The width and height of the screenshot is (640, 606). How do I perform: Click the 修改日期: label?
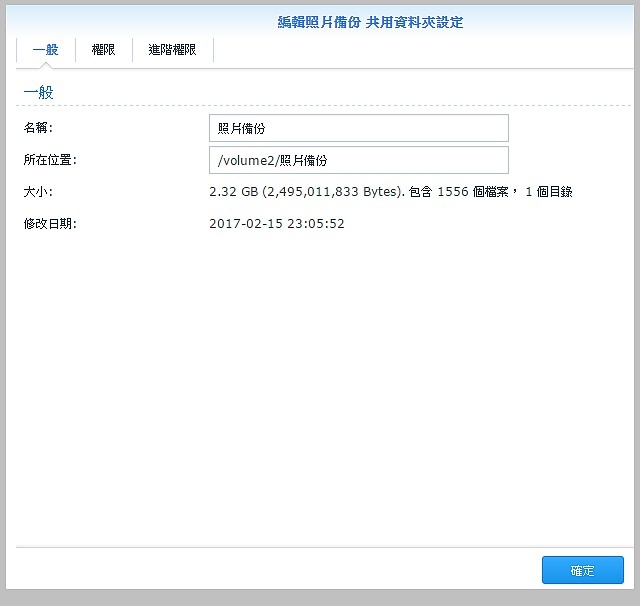(50, 224)
